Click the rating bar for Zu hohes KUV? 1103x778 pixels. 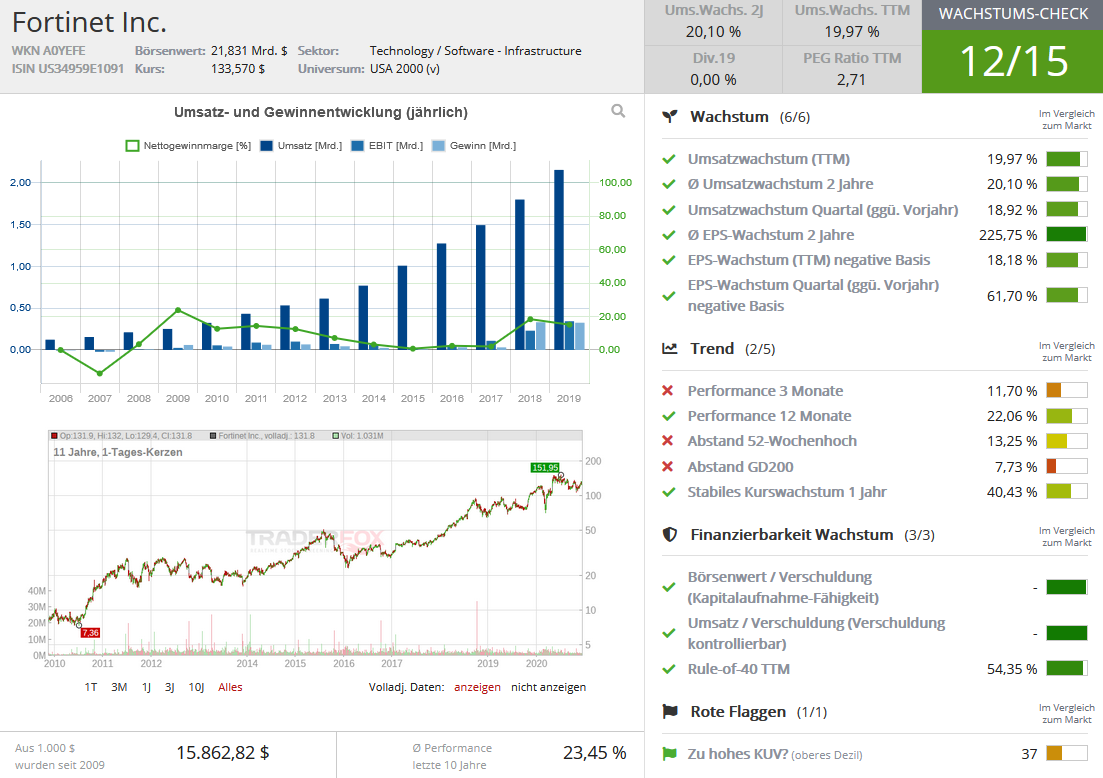pyautogui.click(x=1066, y=754)
